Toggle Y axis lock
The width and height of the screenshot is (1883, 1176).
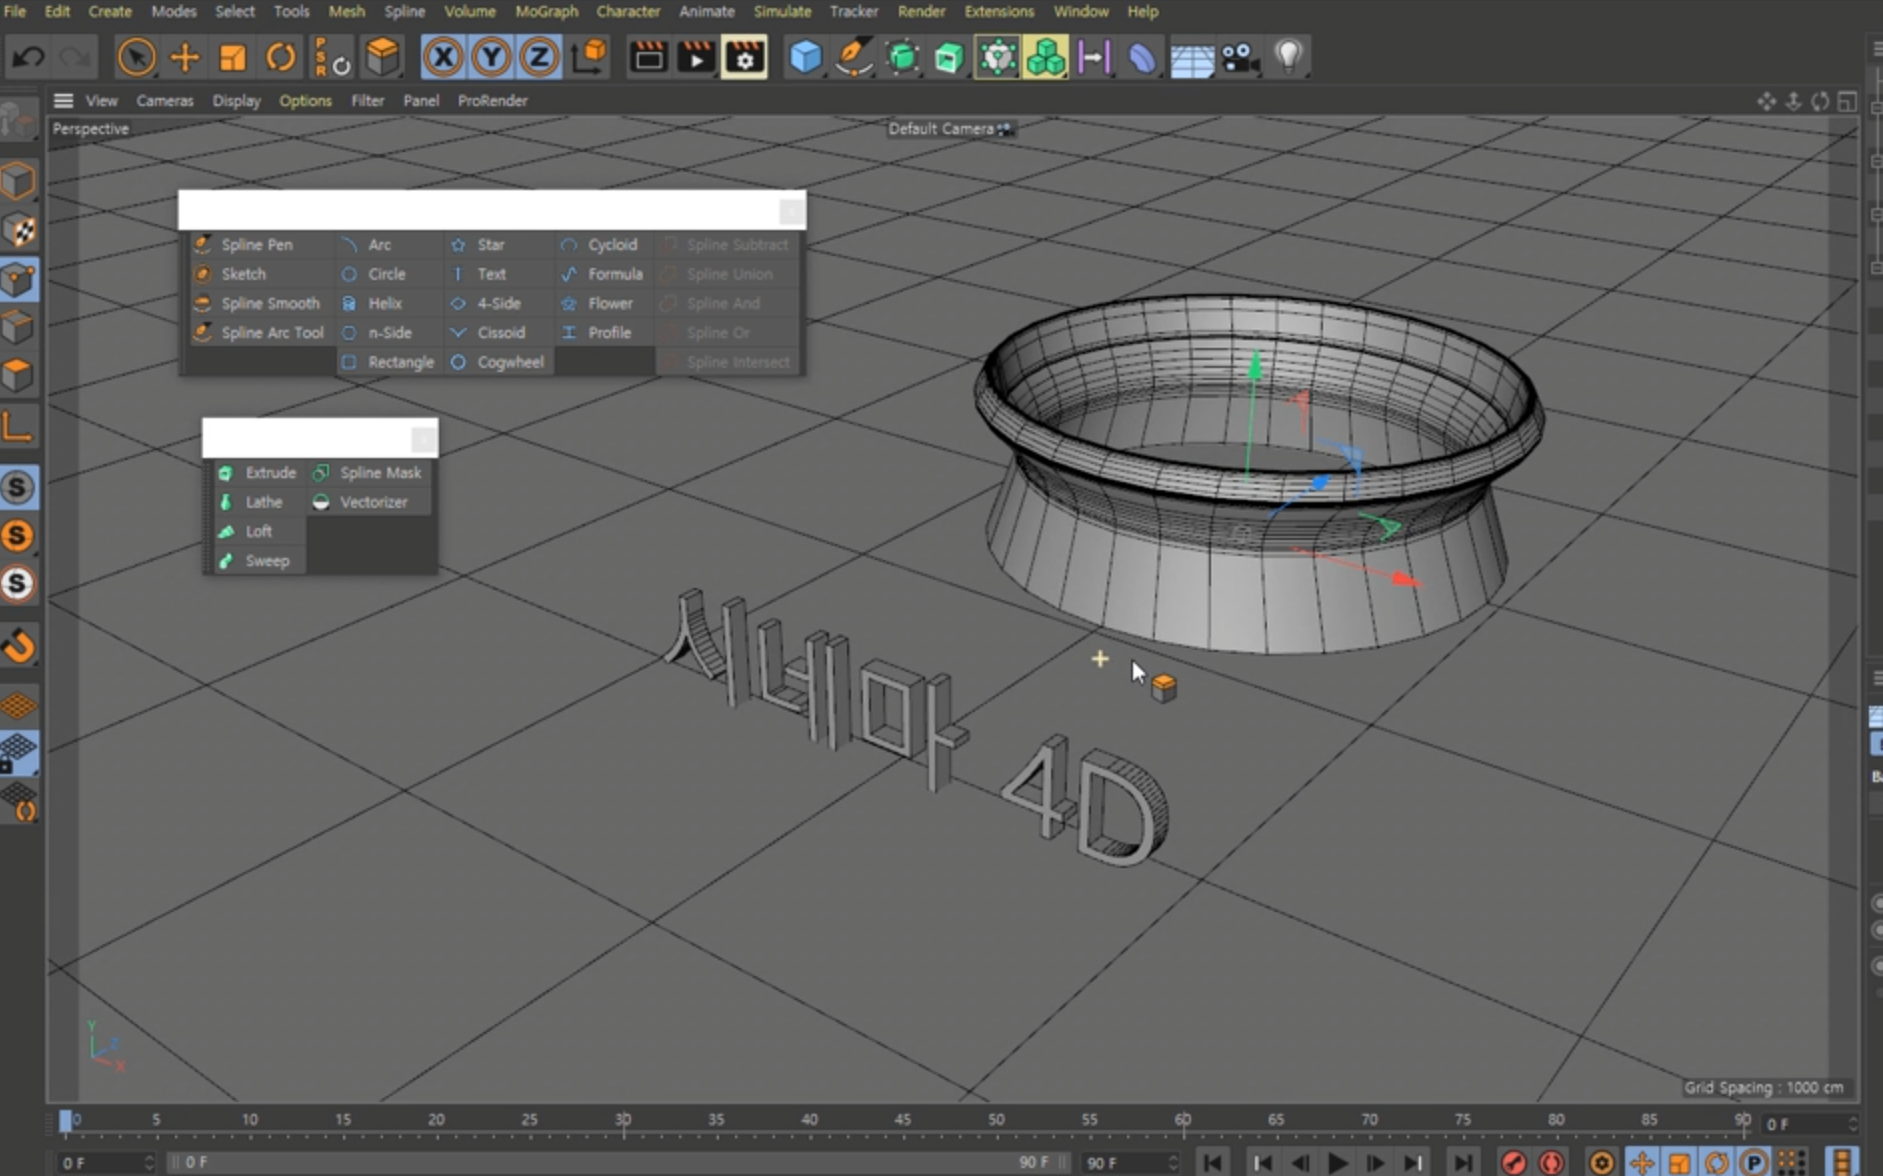491,57
